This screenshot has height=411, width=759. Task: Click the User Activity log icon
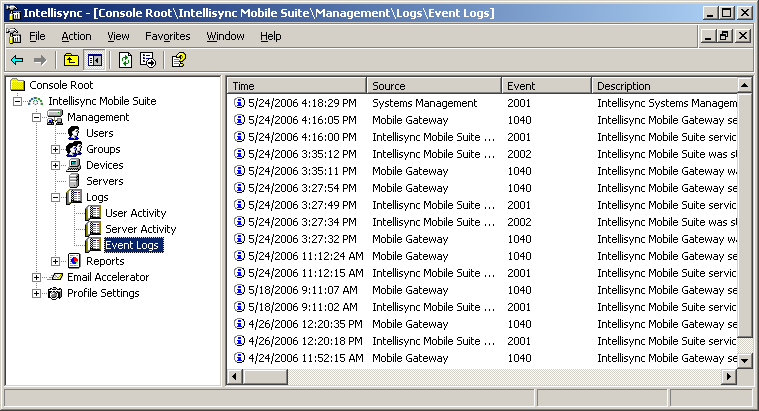pos(93,213)
